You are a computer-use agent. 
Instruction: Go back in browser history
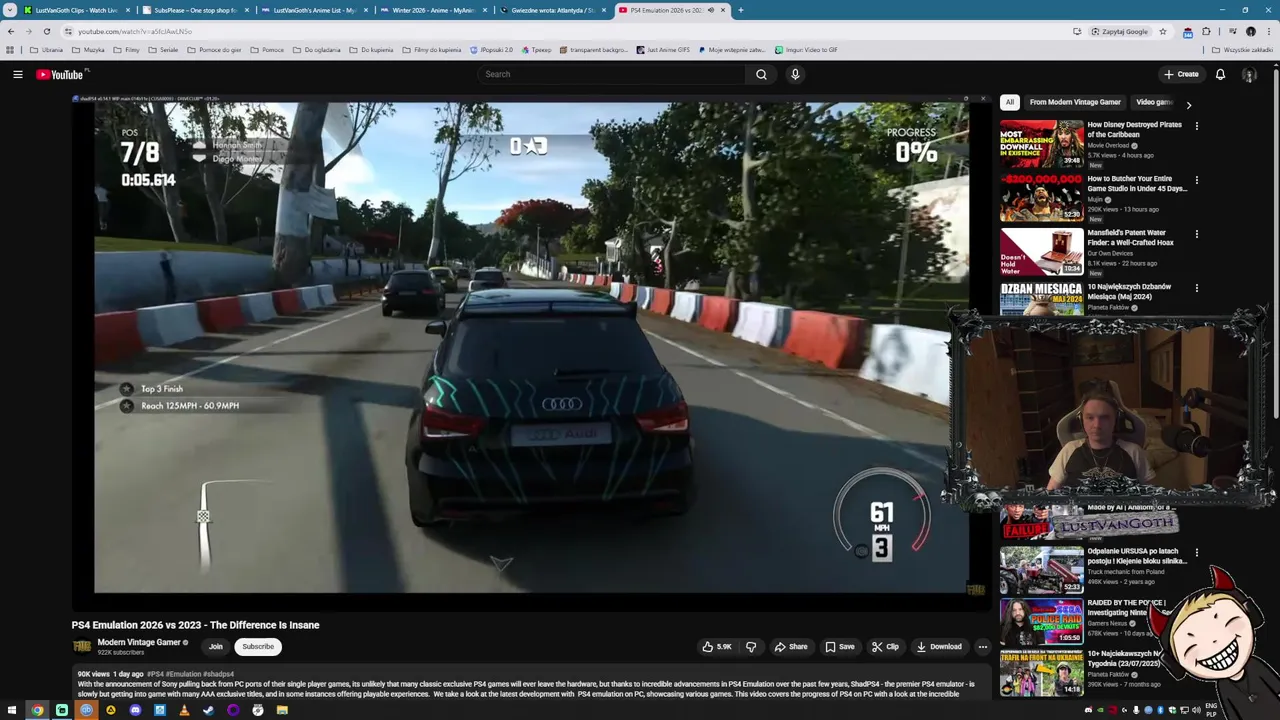pos(11,31)
